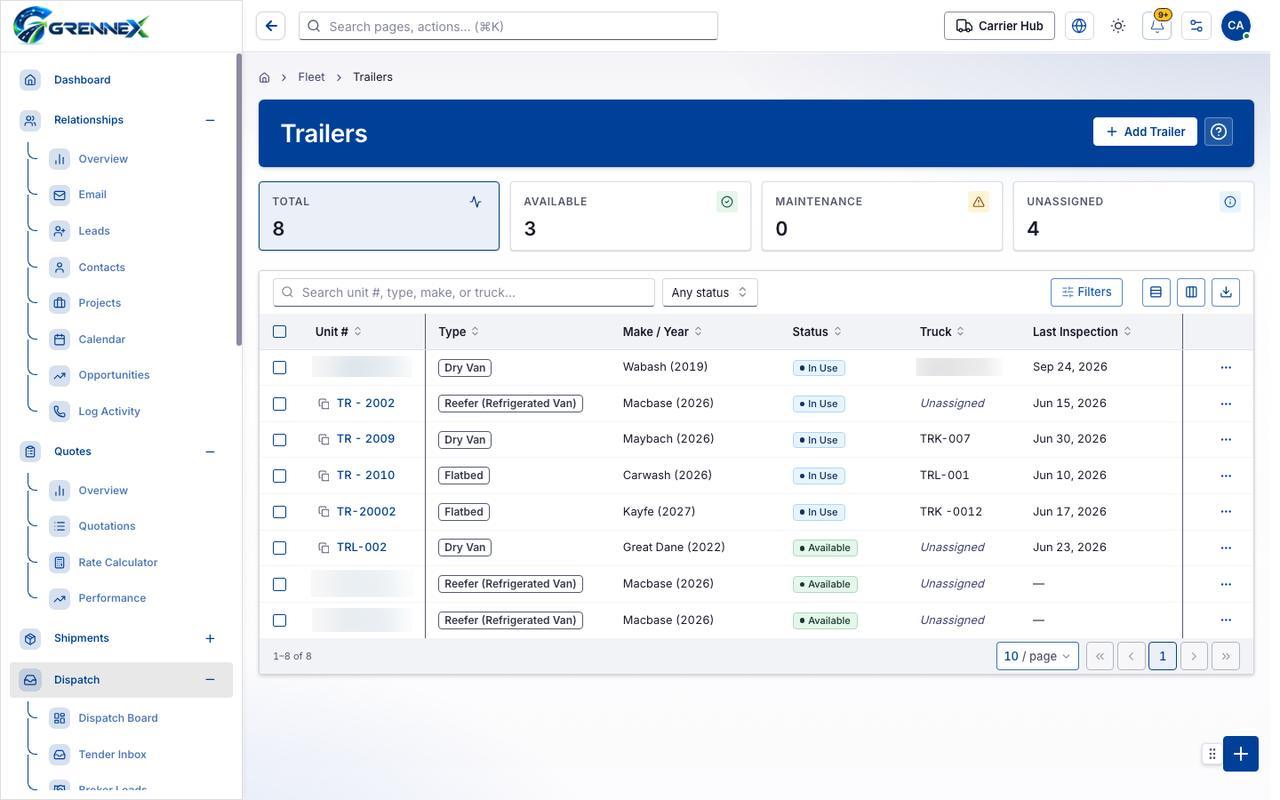Viewport: 1280px width, 800px height.
Task: Open Dashboard in the sidebar
Action: click(82, 80)
